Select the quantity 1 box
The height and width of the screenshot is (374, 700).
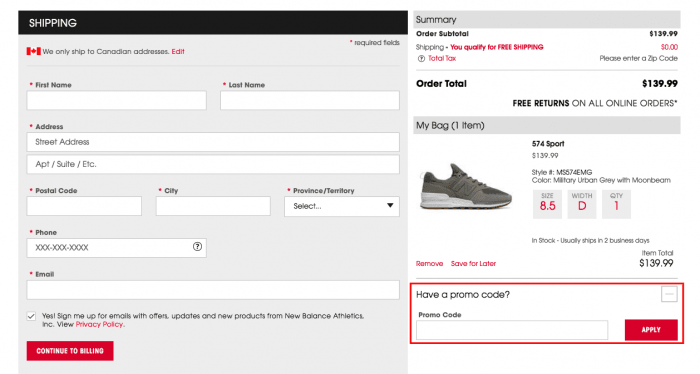tap(616, 204)
